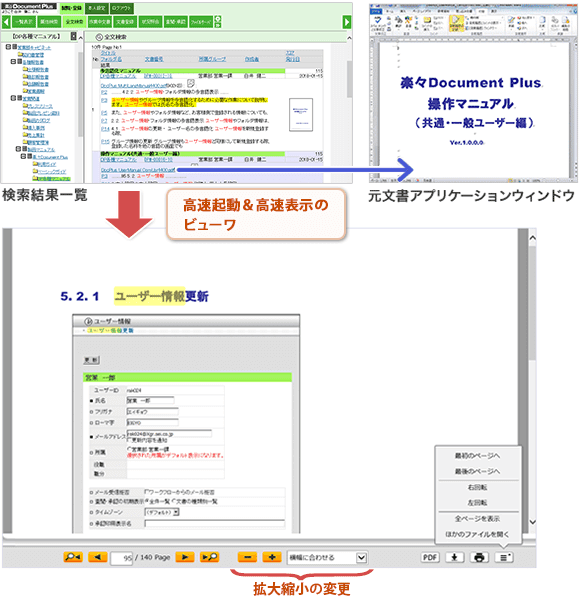
Task: Click the icon beside DP各種マニュアル panel title
Action: tap(74, 37)
